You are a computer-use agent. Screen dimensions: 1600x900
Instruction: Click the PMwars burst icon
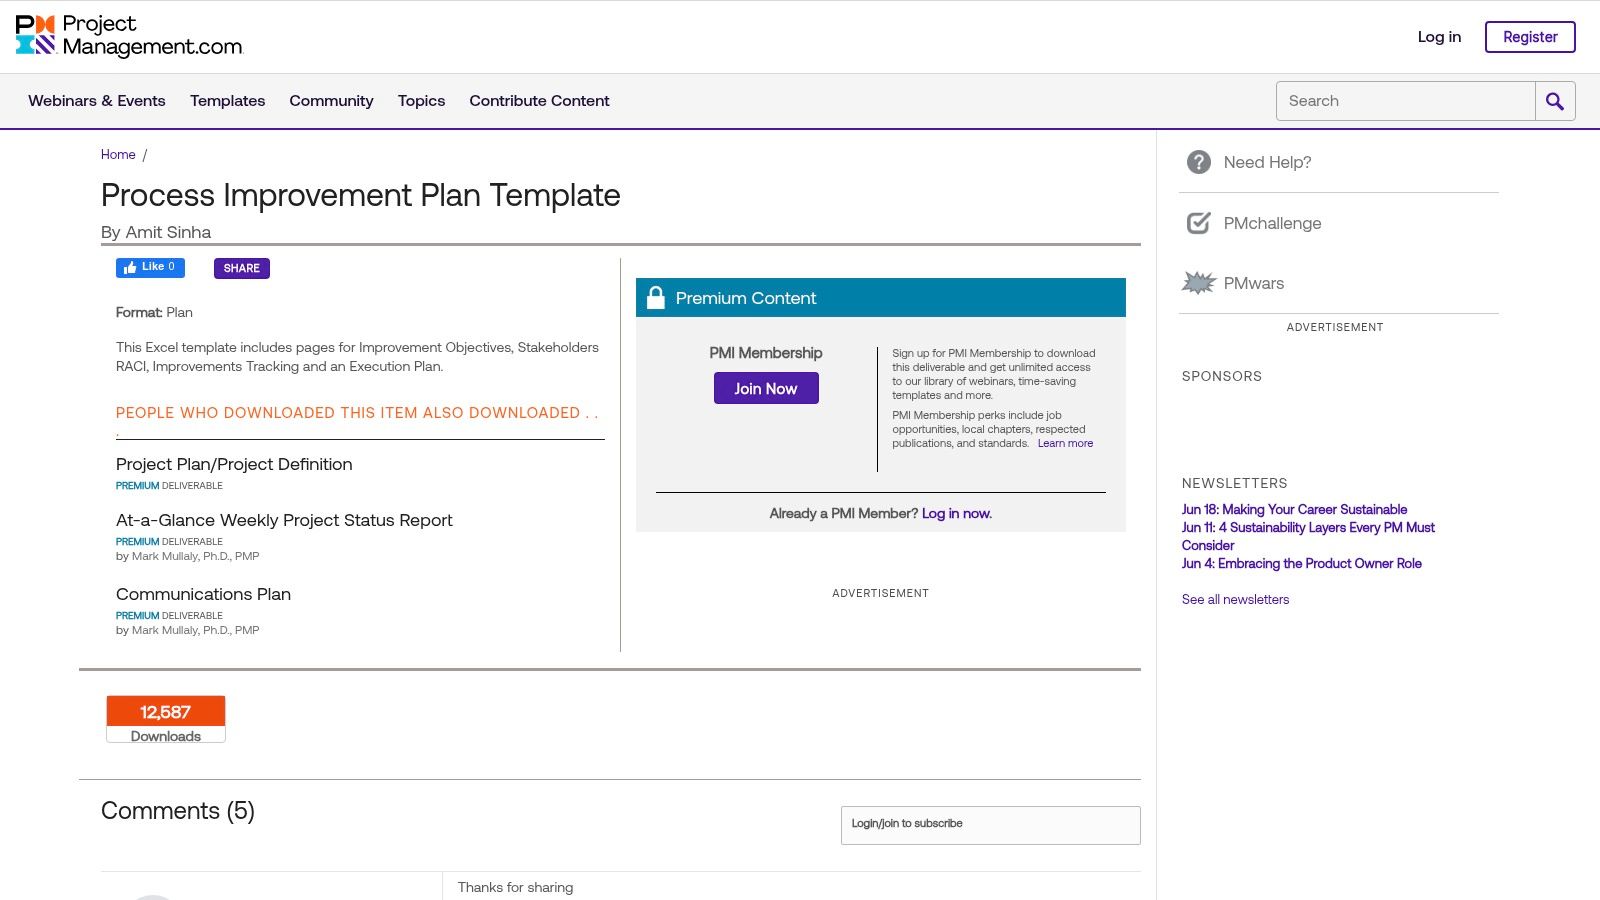[x=1198, y=283]
